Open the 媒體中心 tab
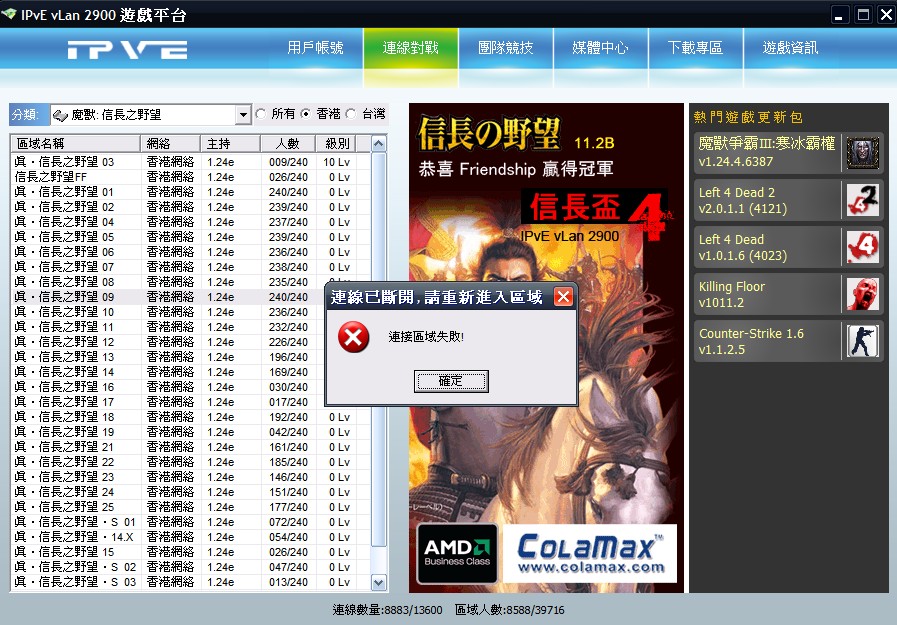This screenshot has width=897, height=625. click(x=601, y=48)
